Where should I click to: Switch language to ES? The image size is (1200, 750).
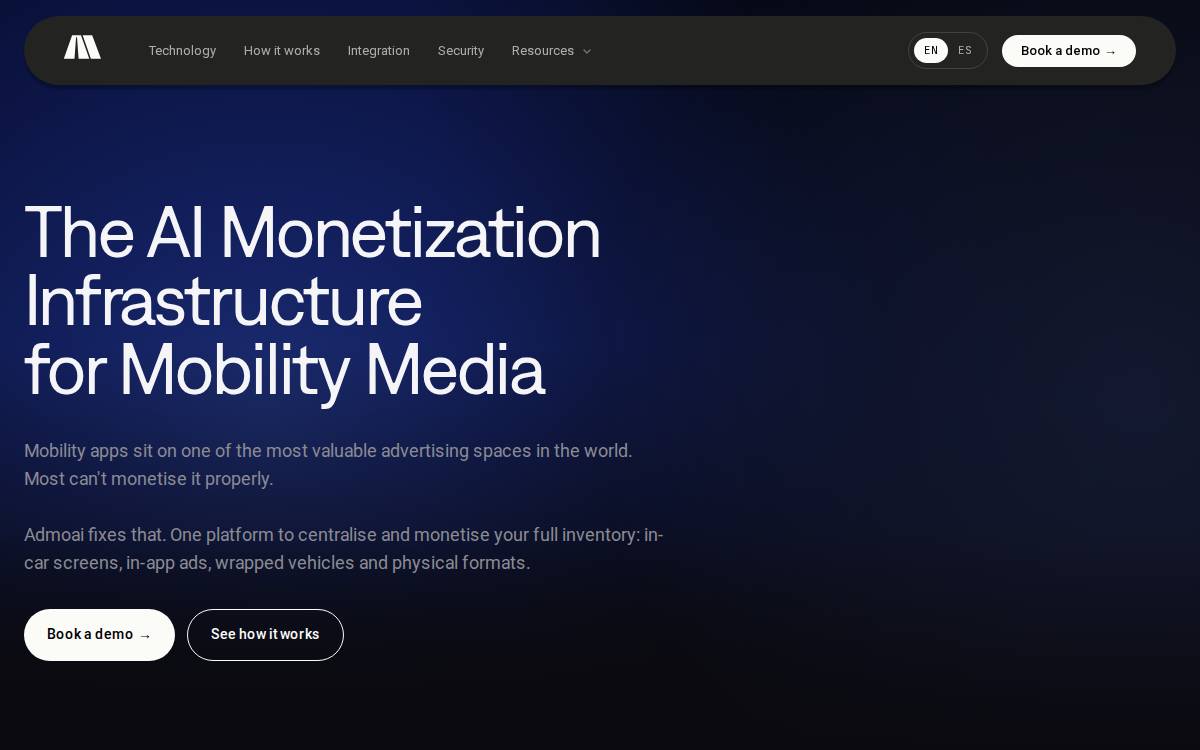(x=965, y=51)
